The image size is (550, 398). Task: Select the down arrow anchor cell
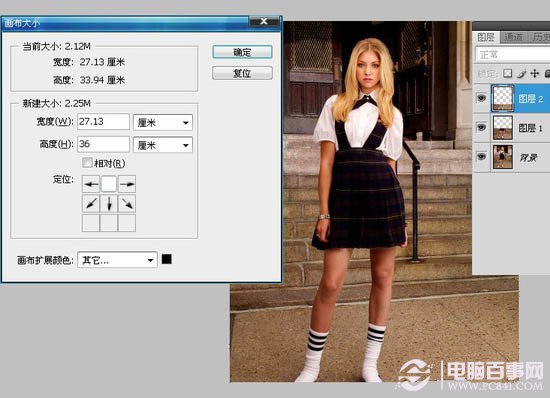109,203
